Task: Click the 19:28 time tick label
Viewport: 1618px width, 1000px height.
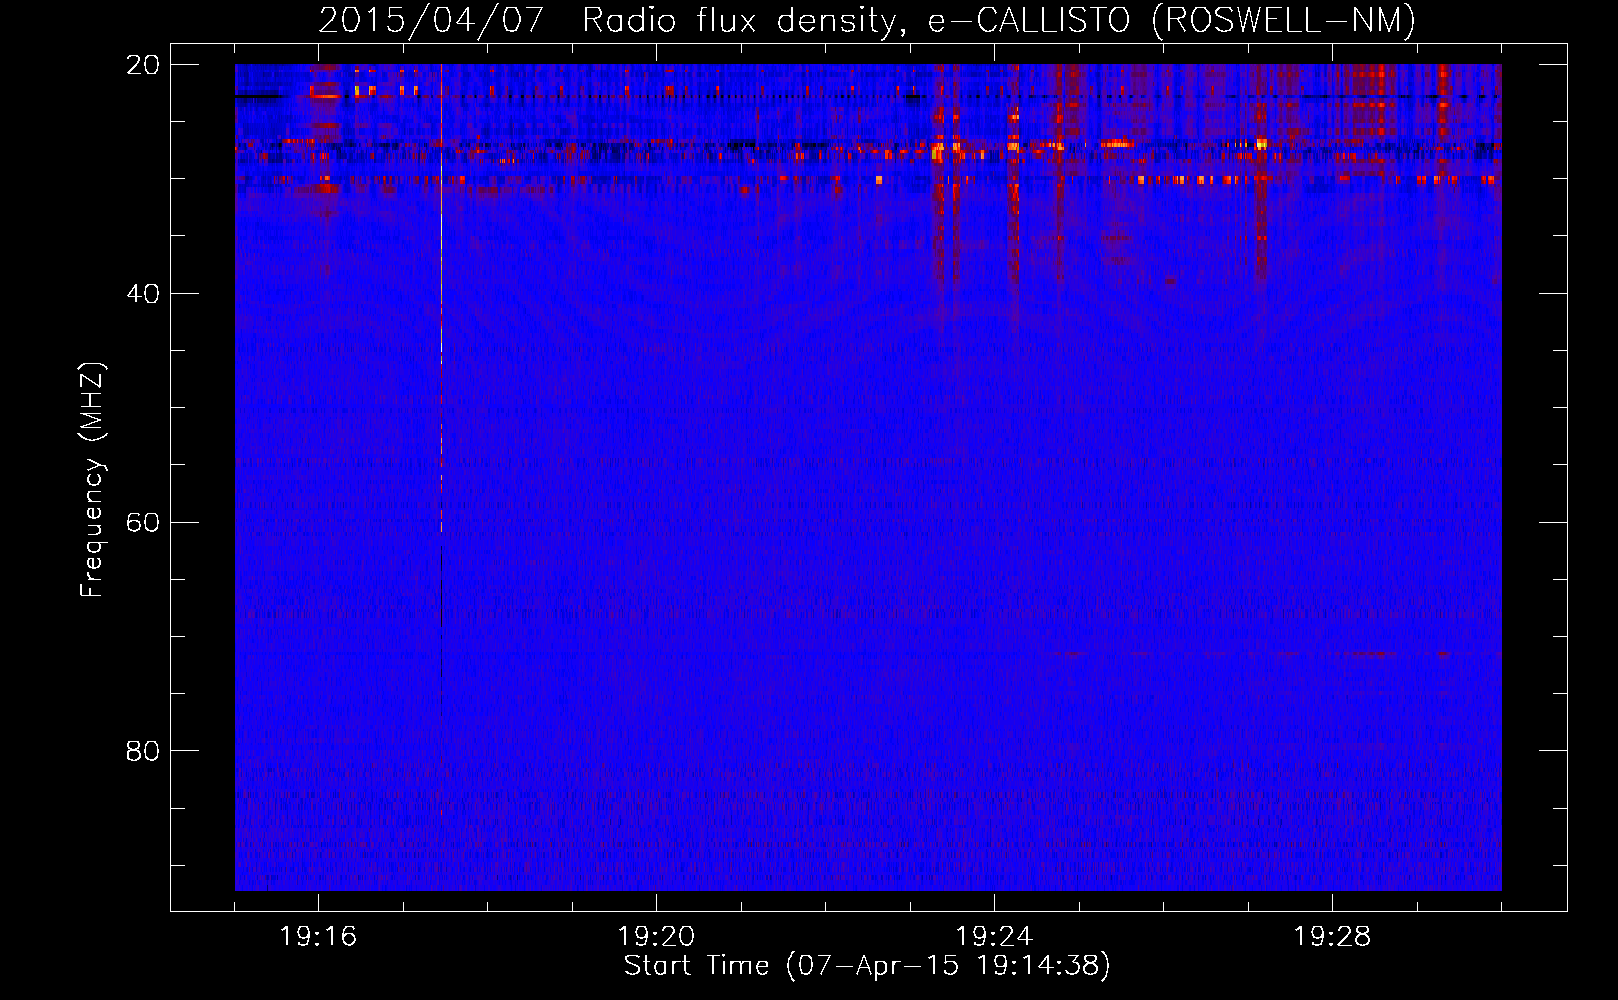Action: point(1332,936)
